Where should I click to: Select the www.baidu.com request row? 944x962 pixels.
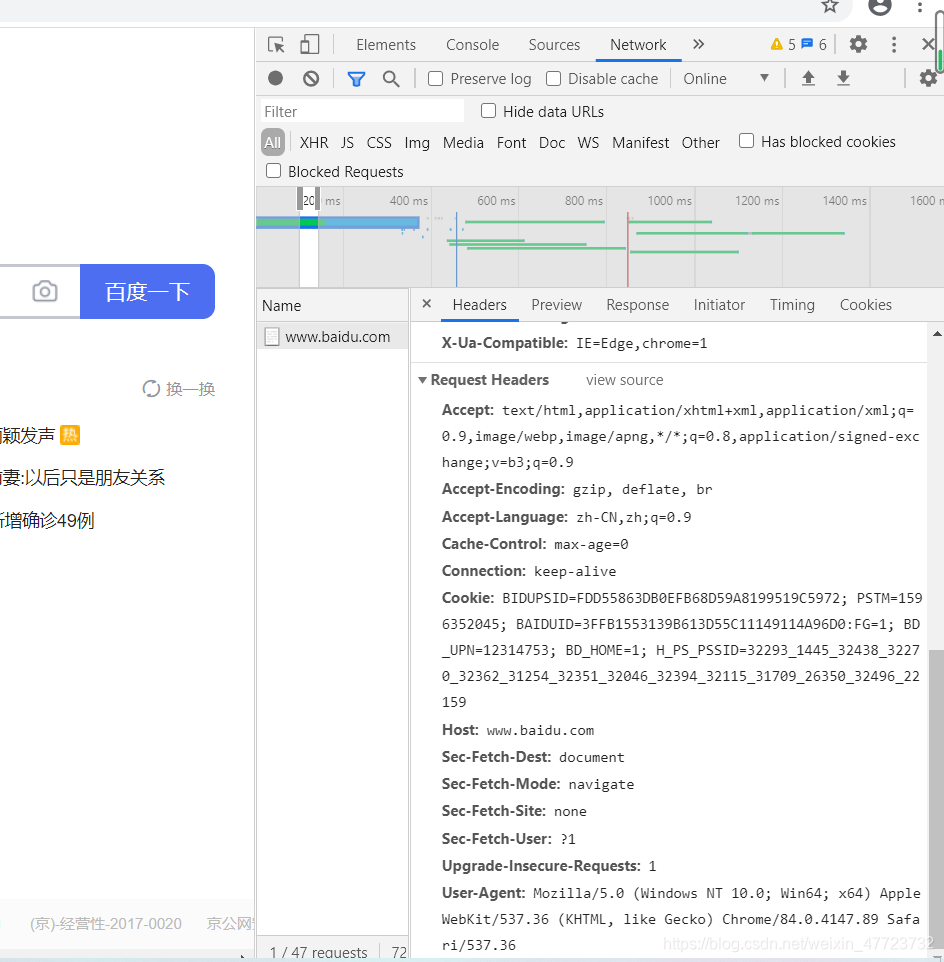pos(332,337)
